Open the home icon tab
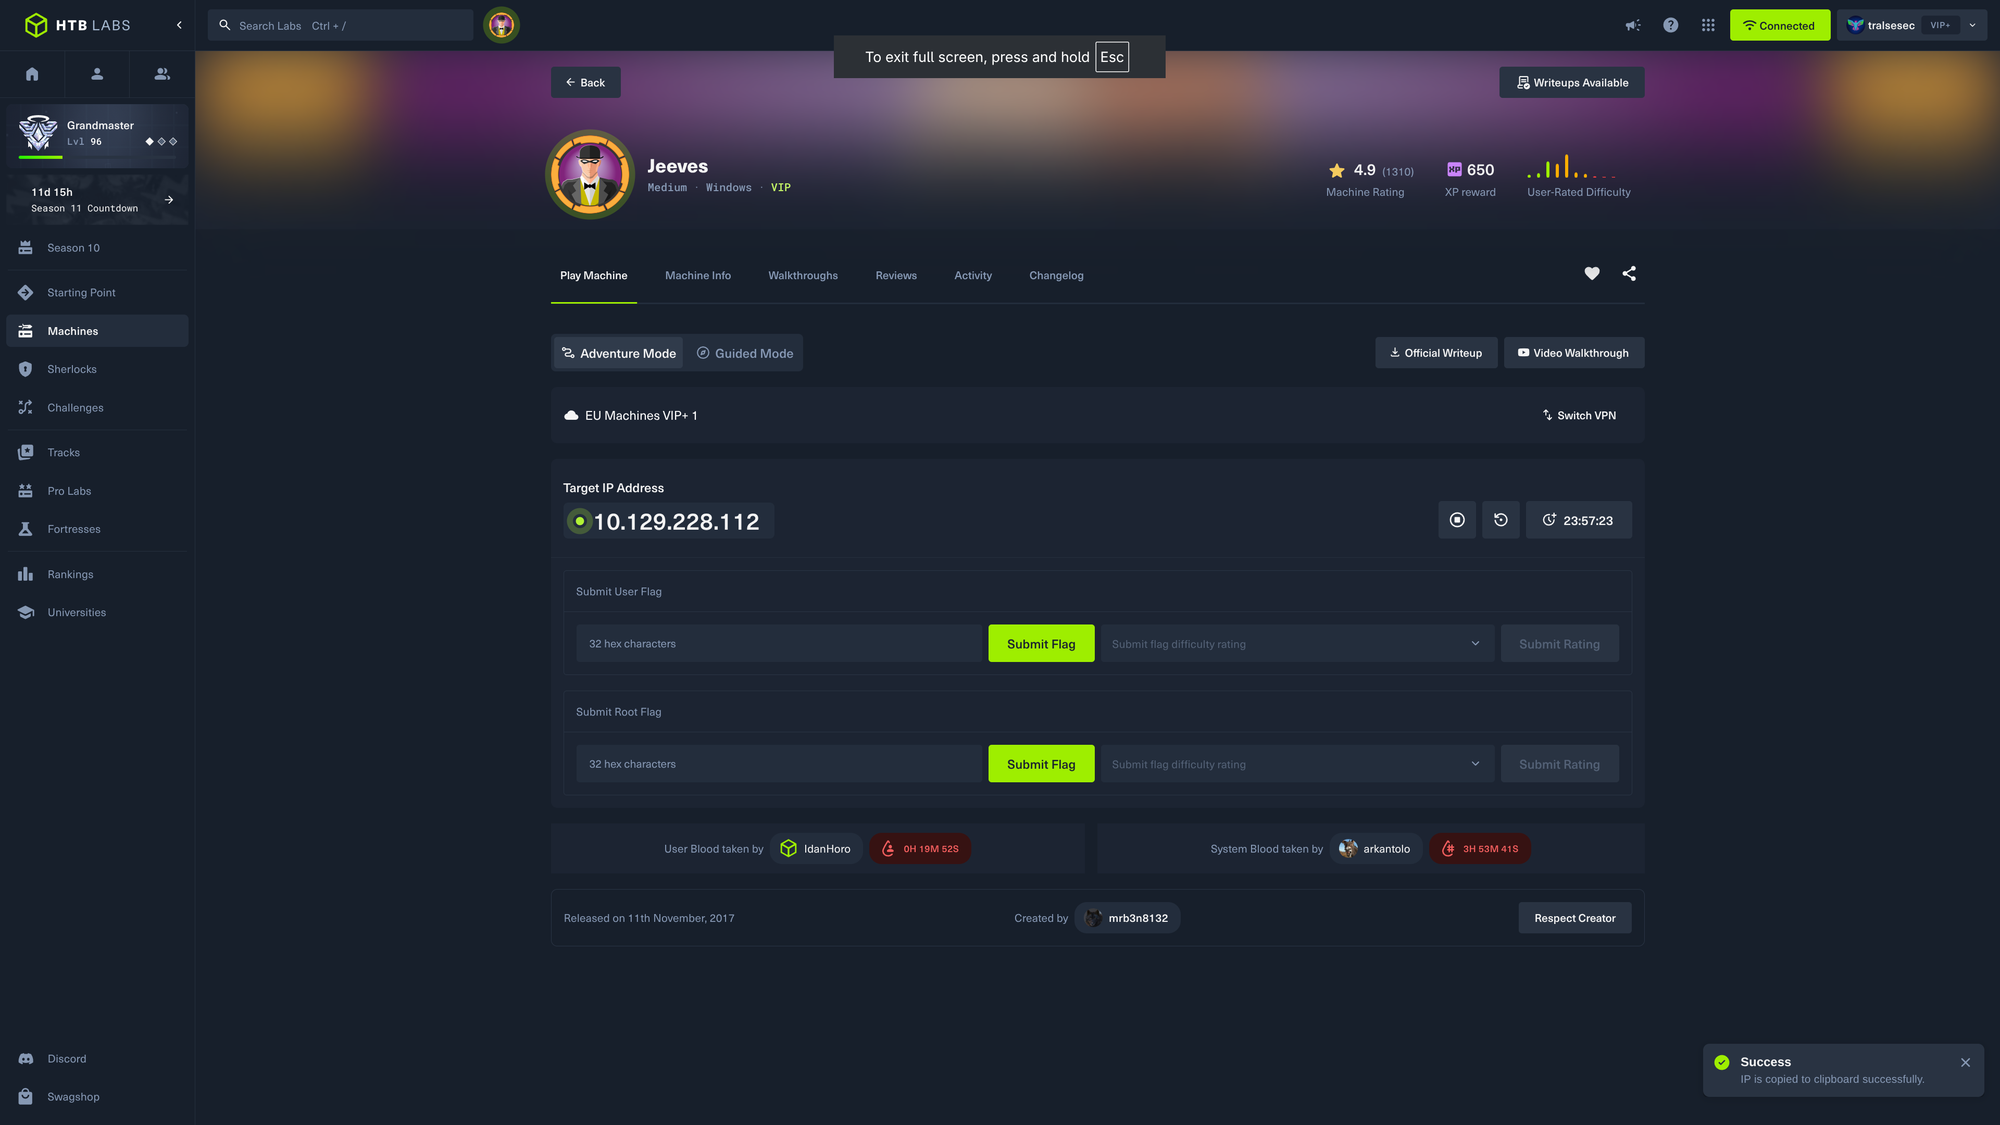Image resolution: width=2000 pixels, height=1125 pixels. pos(32,74)
